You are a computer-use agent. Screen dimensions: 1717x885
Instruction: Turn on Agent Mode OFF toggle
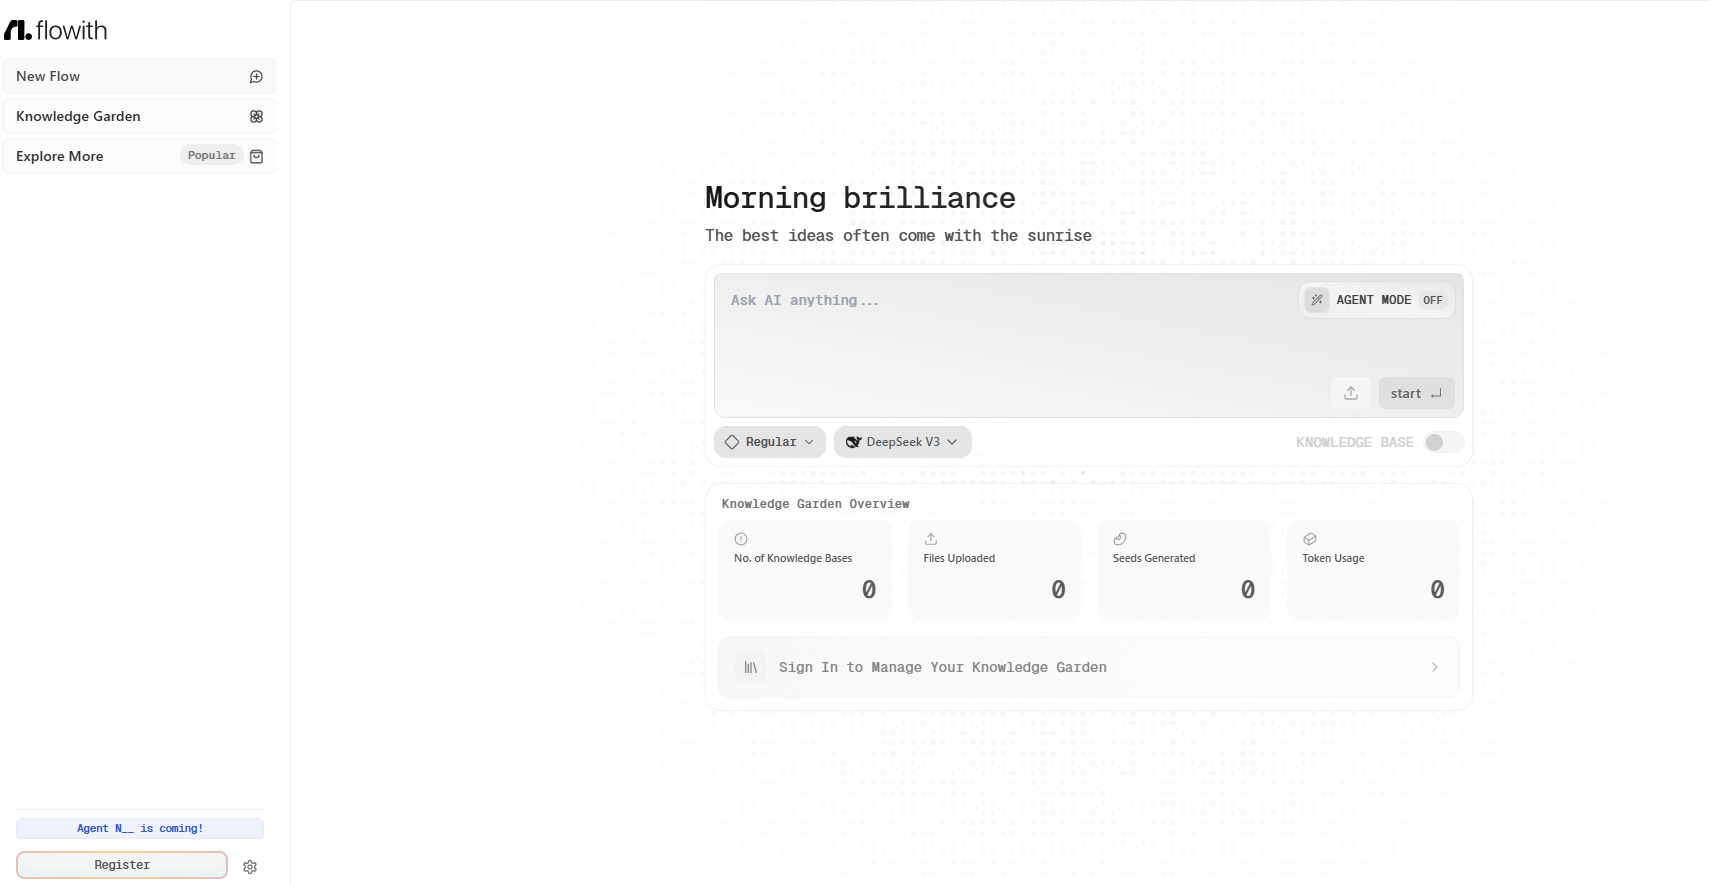[x=1432, y=300]
